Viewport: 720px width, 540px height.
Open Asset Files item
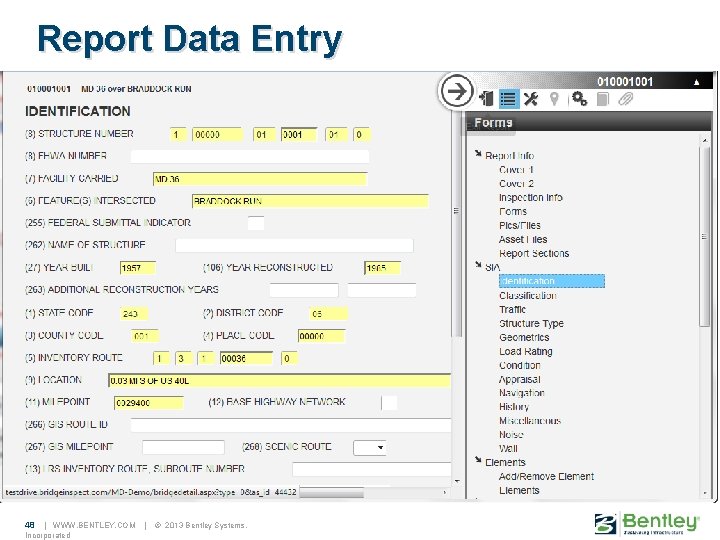coord(523,239)
